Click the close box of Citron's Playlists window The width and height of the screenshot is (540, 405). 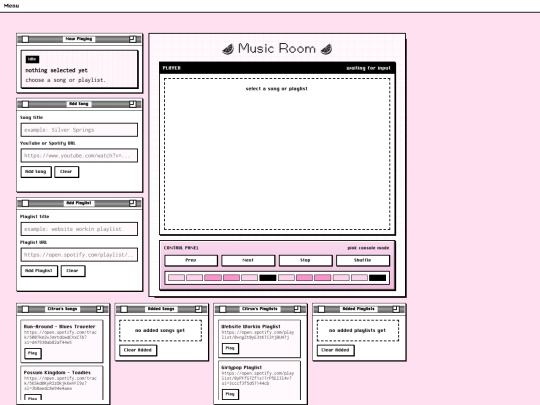click(223, 309)
